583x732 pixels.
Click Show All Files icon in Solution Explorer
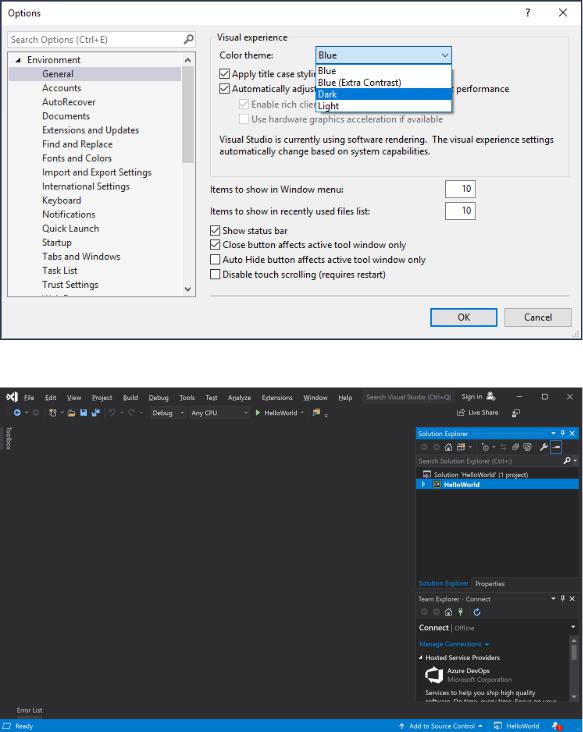527,447
